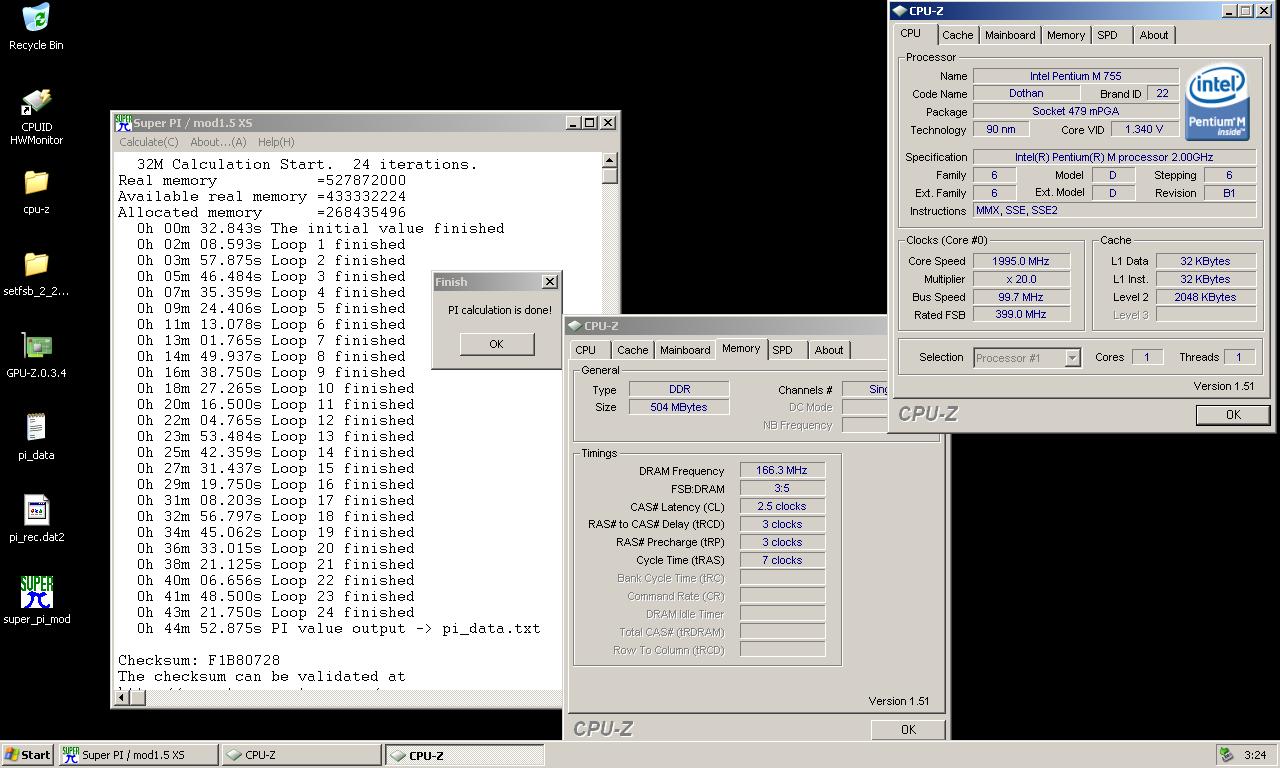Select SPD tab in top-right CPU-Z window

pos(1107,35)
